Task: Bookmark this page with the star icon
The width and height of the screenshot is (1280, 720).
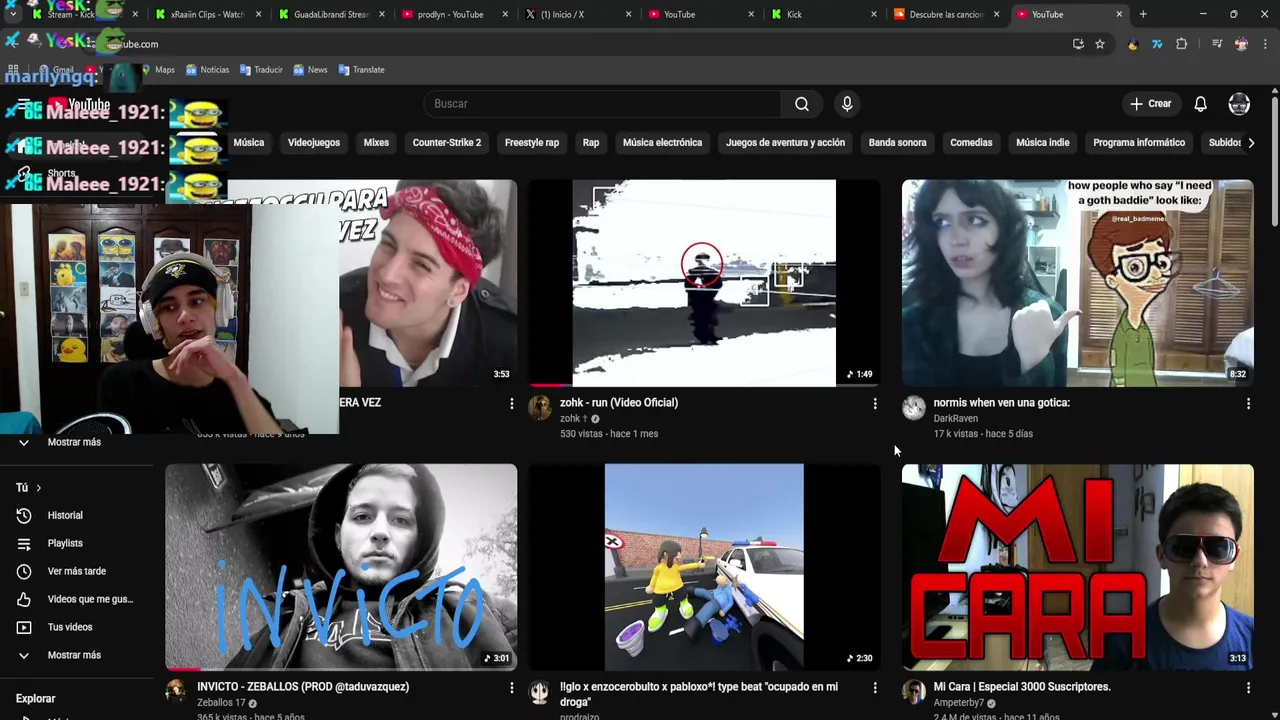Action: pyautogui.click(x=1100, y=44)
